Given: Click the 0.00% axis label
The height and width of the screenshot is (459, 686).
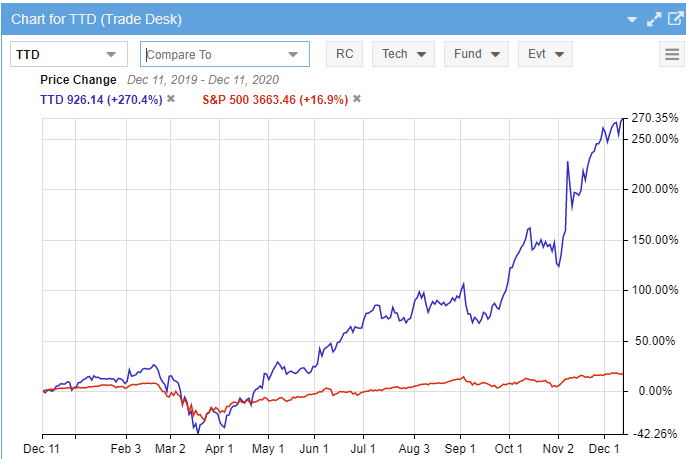Looking at the screenshot, I should click(x=655, y=391).
